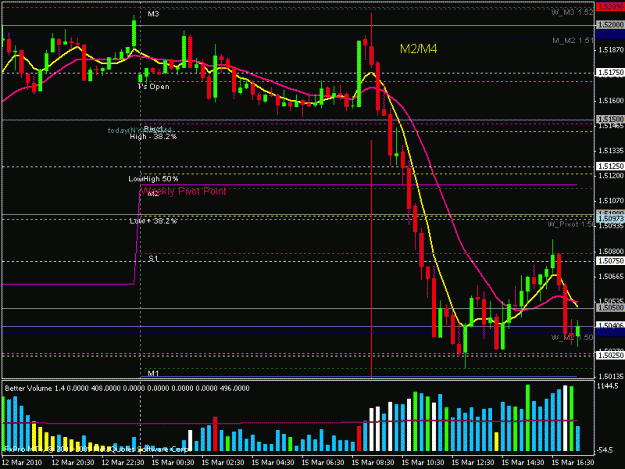Select the white 1.51750 price tag

pyautogui.click(x=610, y=73)
